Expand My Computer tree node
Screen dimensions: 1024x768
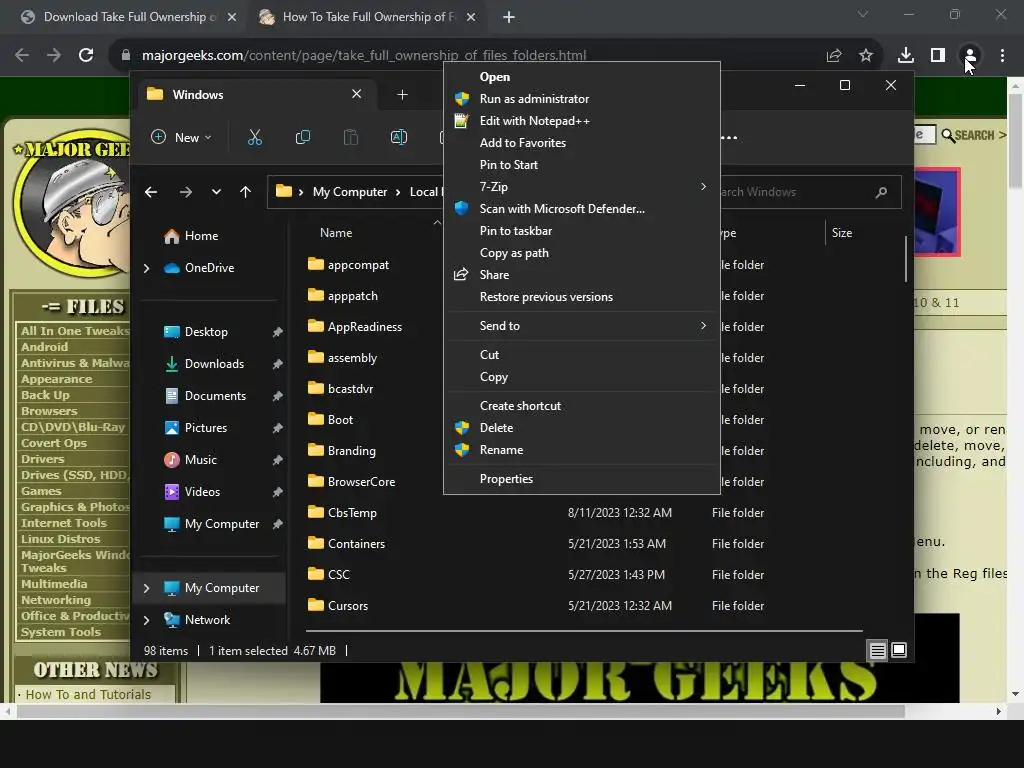tap(146, 588)
